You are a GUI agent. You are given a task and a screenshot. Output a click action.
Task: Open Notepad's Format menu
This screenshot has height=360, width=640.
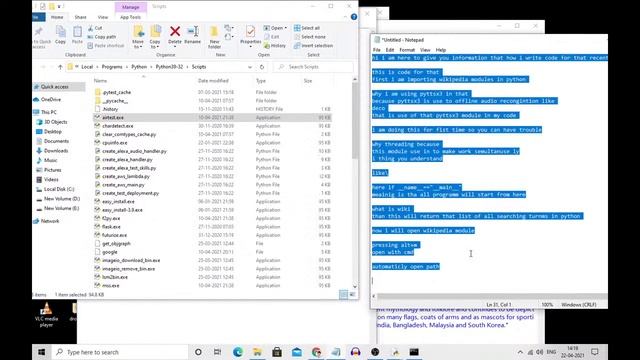click(407, 50)
